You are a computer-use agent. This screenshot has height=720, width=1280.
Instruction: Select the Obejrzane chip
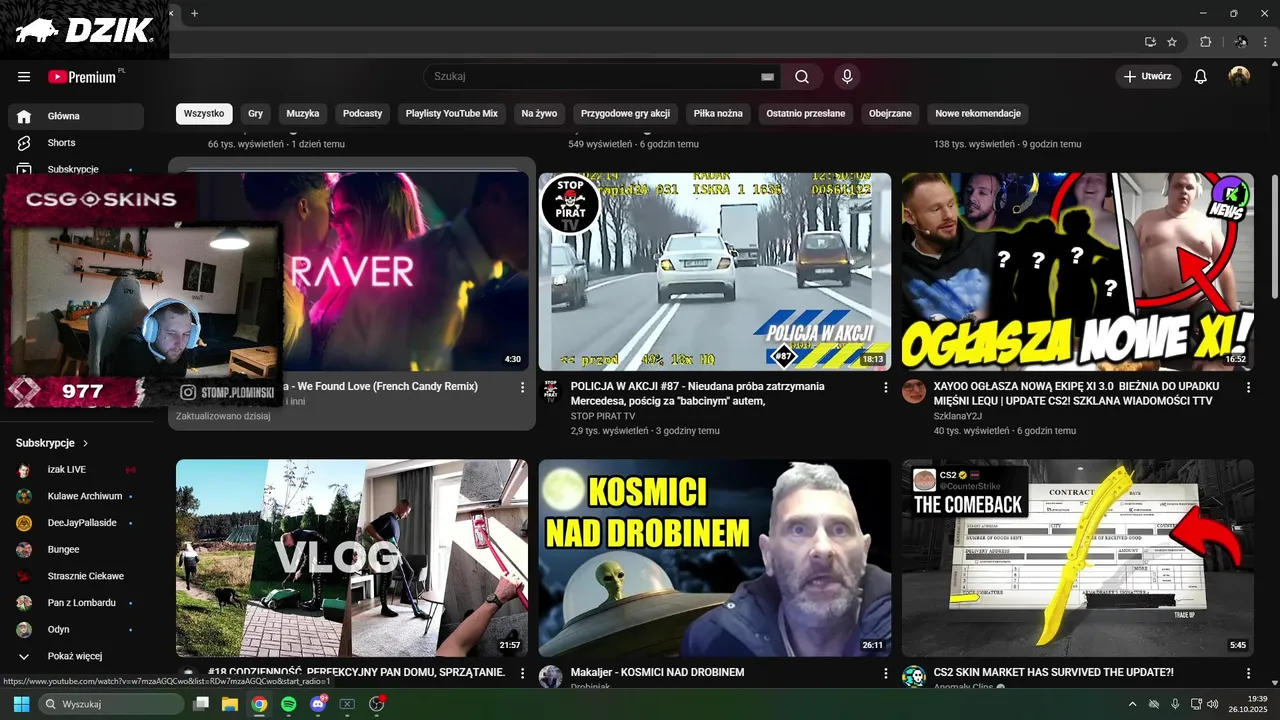coord(890,114)
